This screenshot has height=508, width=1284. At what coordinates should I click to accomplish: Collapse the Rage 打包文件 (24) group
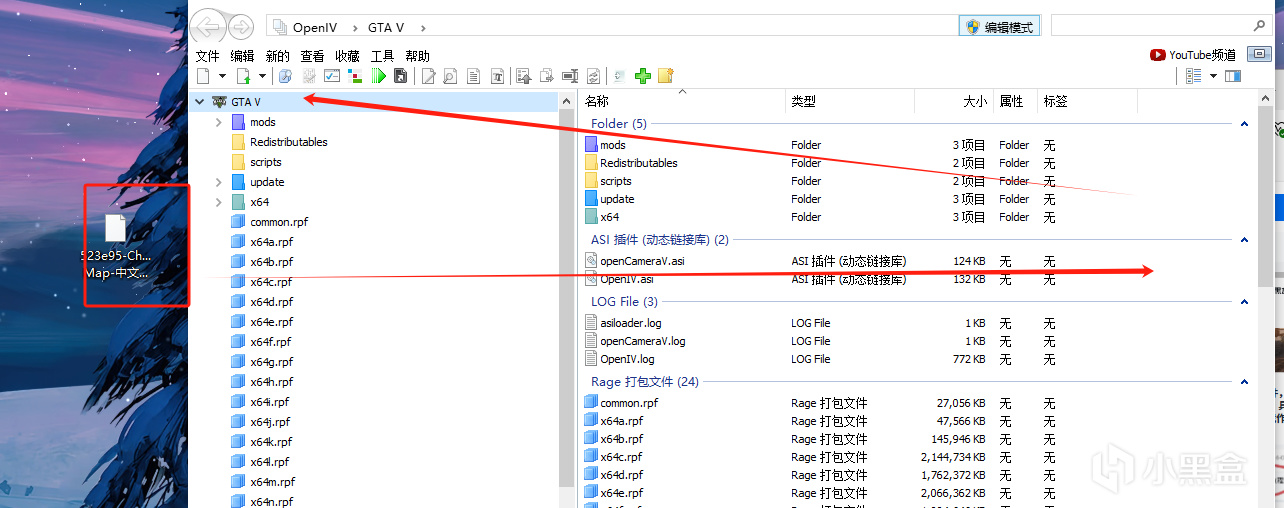(x=1244, y=382)
